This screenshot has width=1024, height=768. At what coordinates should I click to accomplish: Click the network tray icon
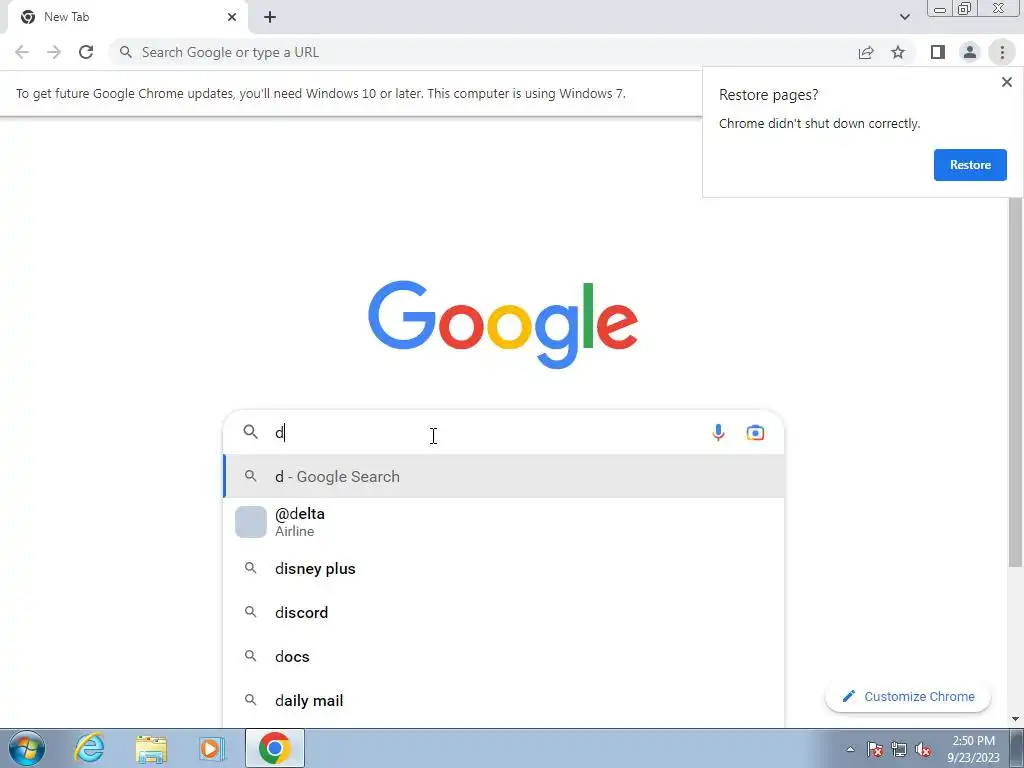pyautogui.click(x=899, y=749)
